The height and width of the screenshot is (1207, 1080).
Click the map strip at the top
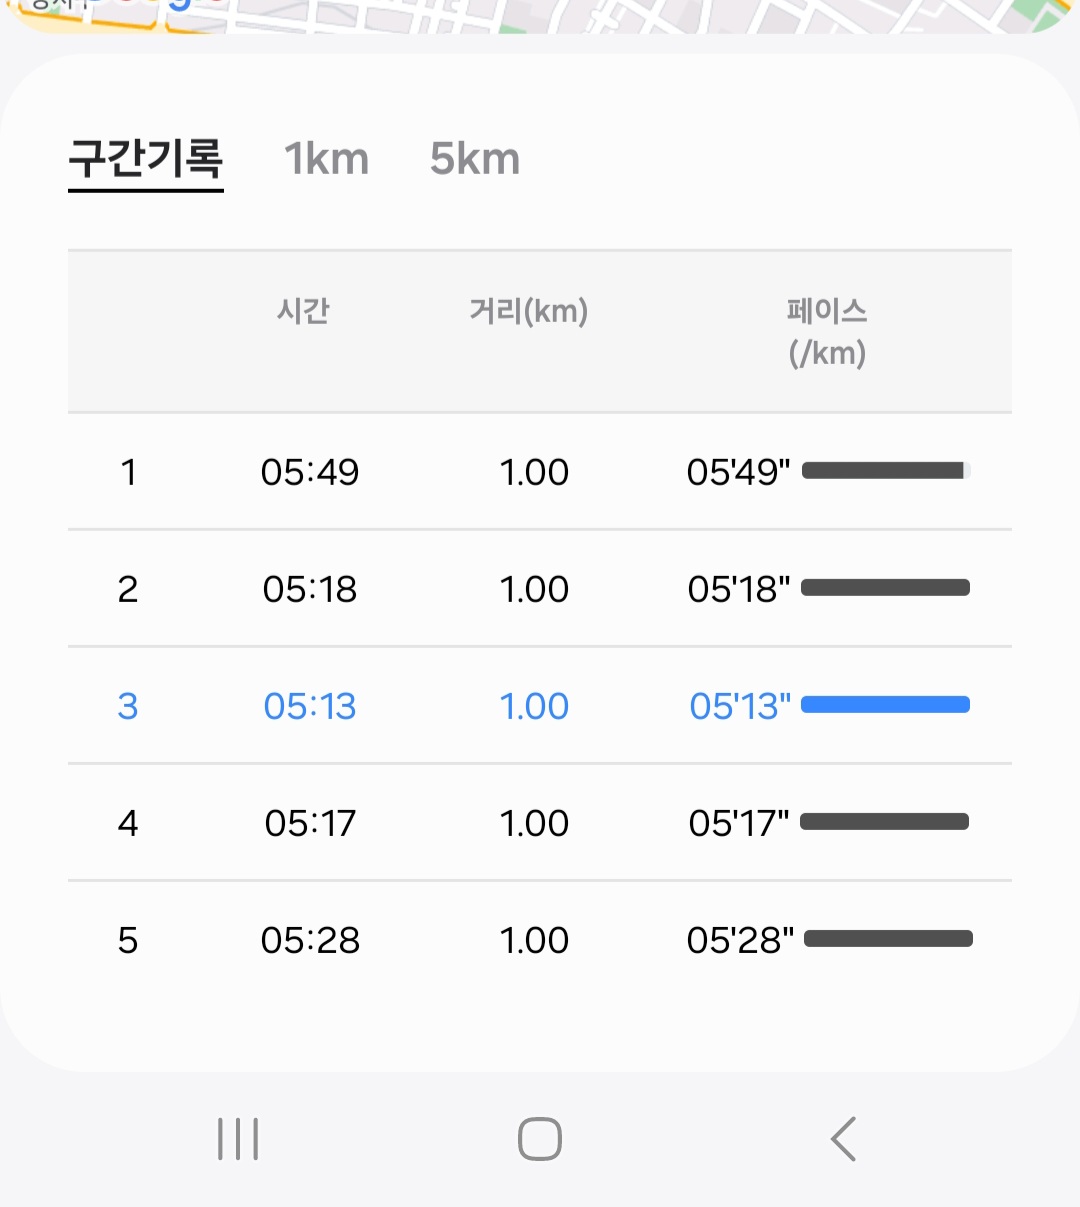click(x=540, y=16)
